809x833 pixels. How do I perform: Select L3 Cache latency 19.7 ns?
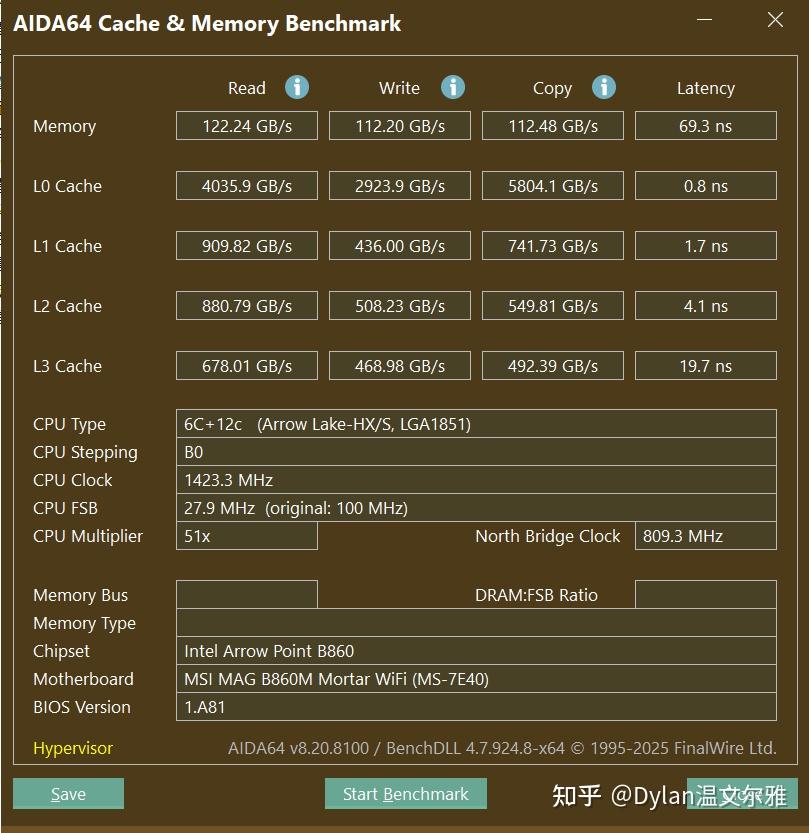pos(706,366)
